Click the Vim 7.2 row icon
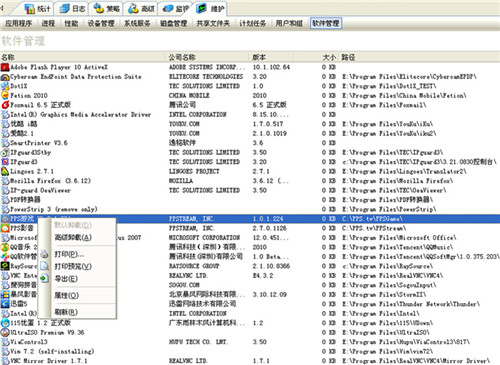This screenshot has height=365, width=500. coord(5,351)
